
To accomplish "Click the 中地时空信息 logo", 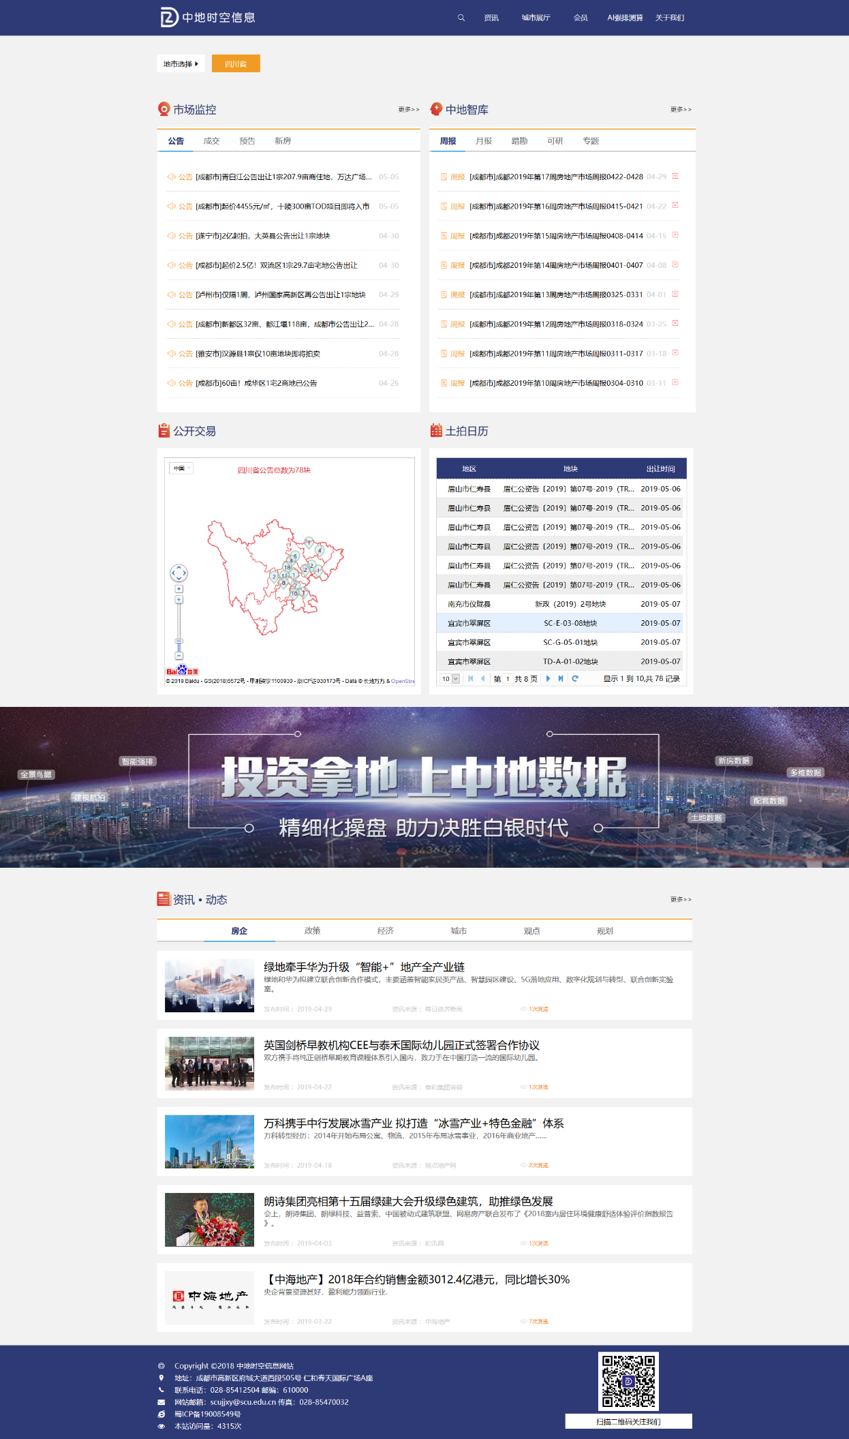I will pos(208,17).
